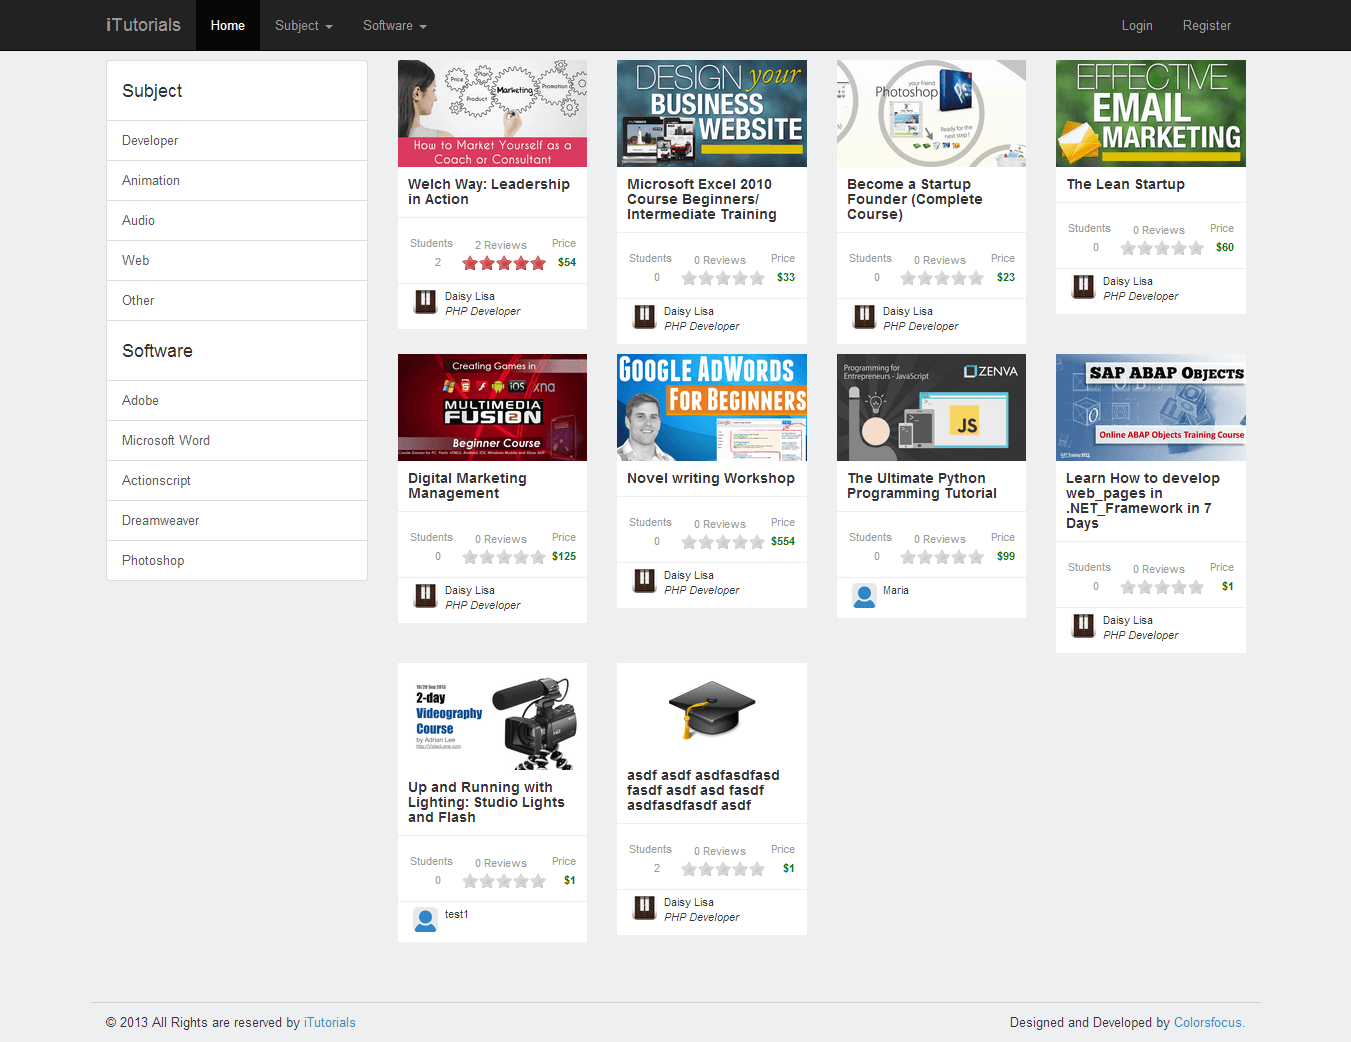
Task: Select Animation subject in sidebar
Action: coord(237,181)
